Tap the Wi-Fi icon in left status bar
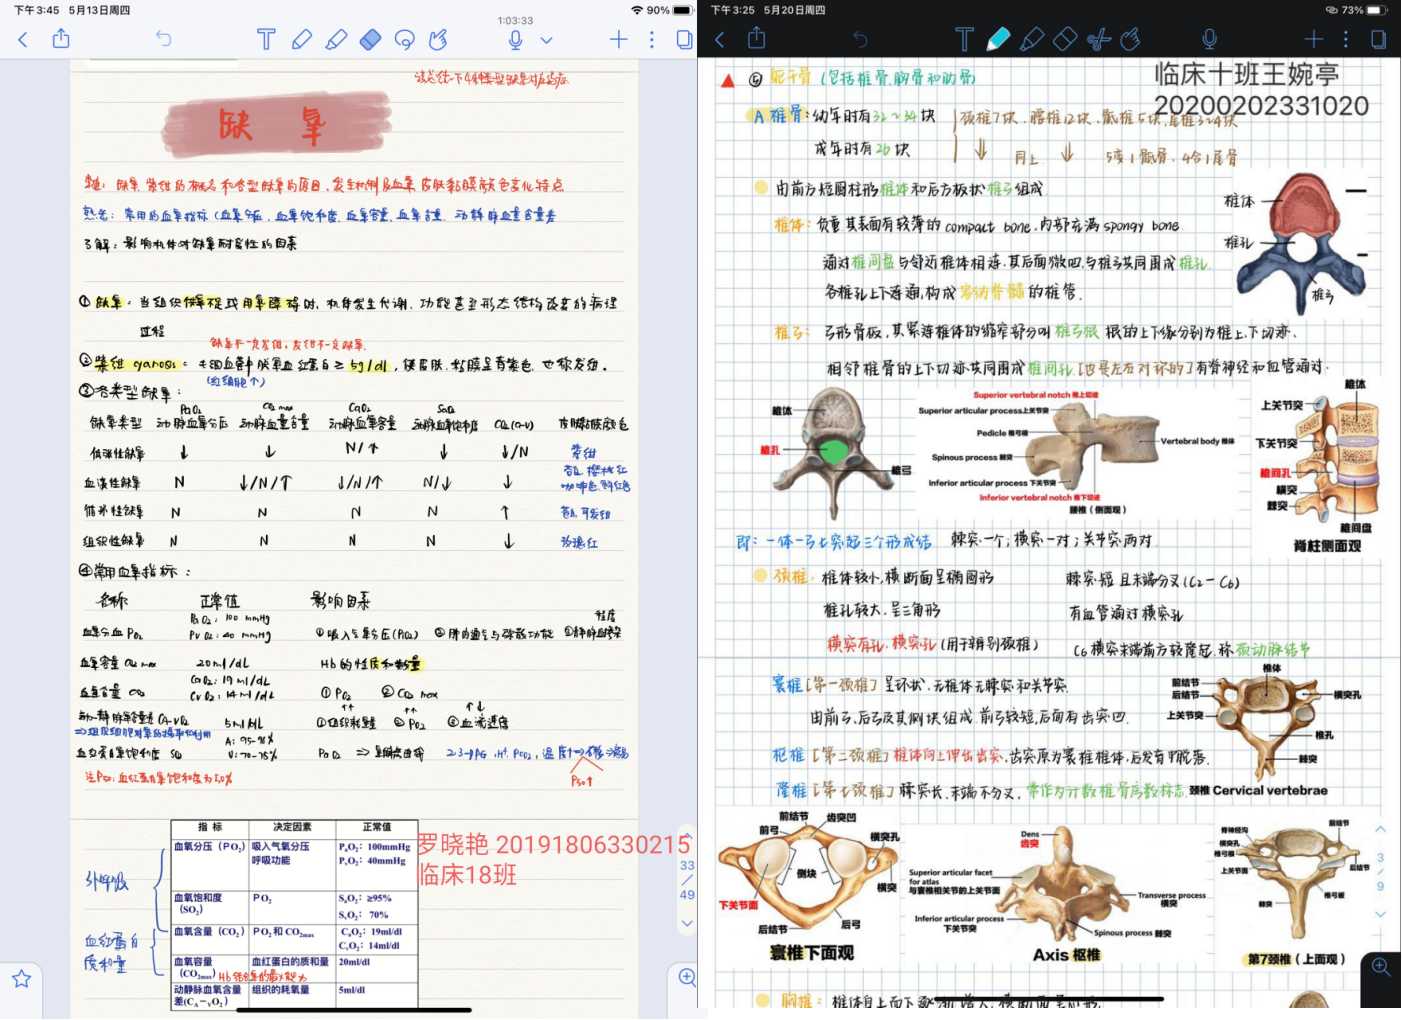 pos(637,10)
